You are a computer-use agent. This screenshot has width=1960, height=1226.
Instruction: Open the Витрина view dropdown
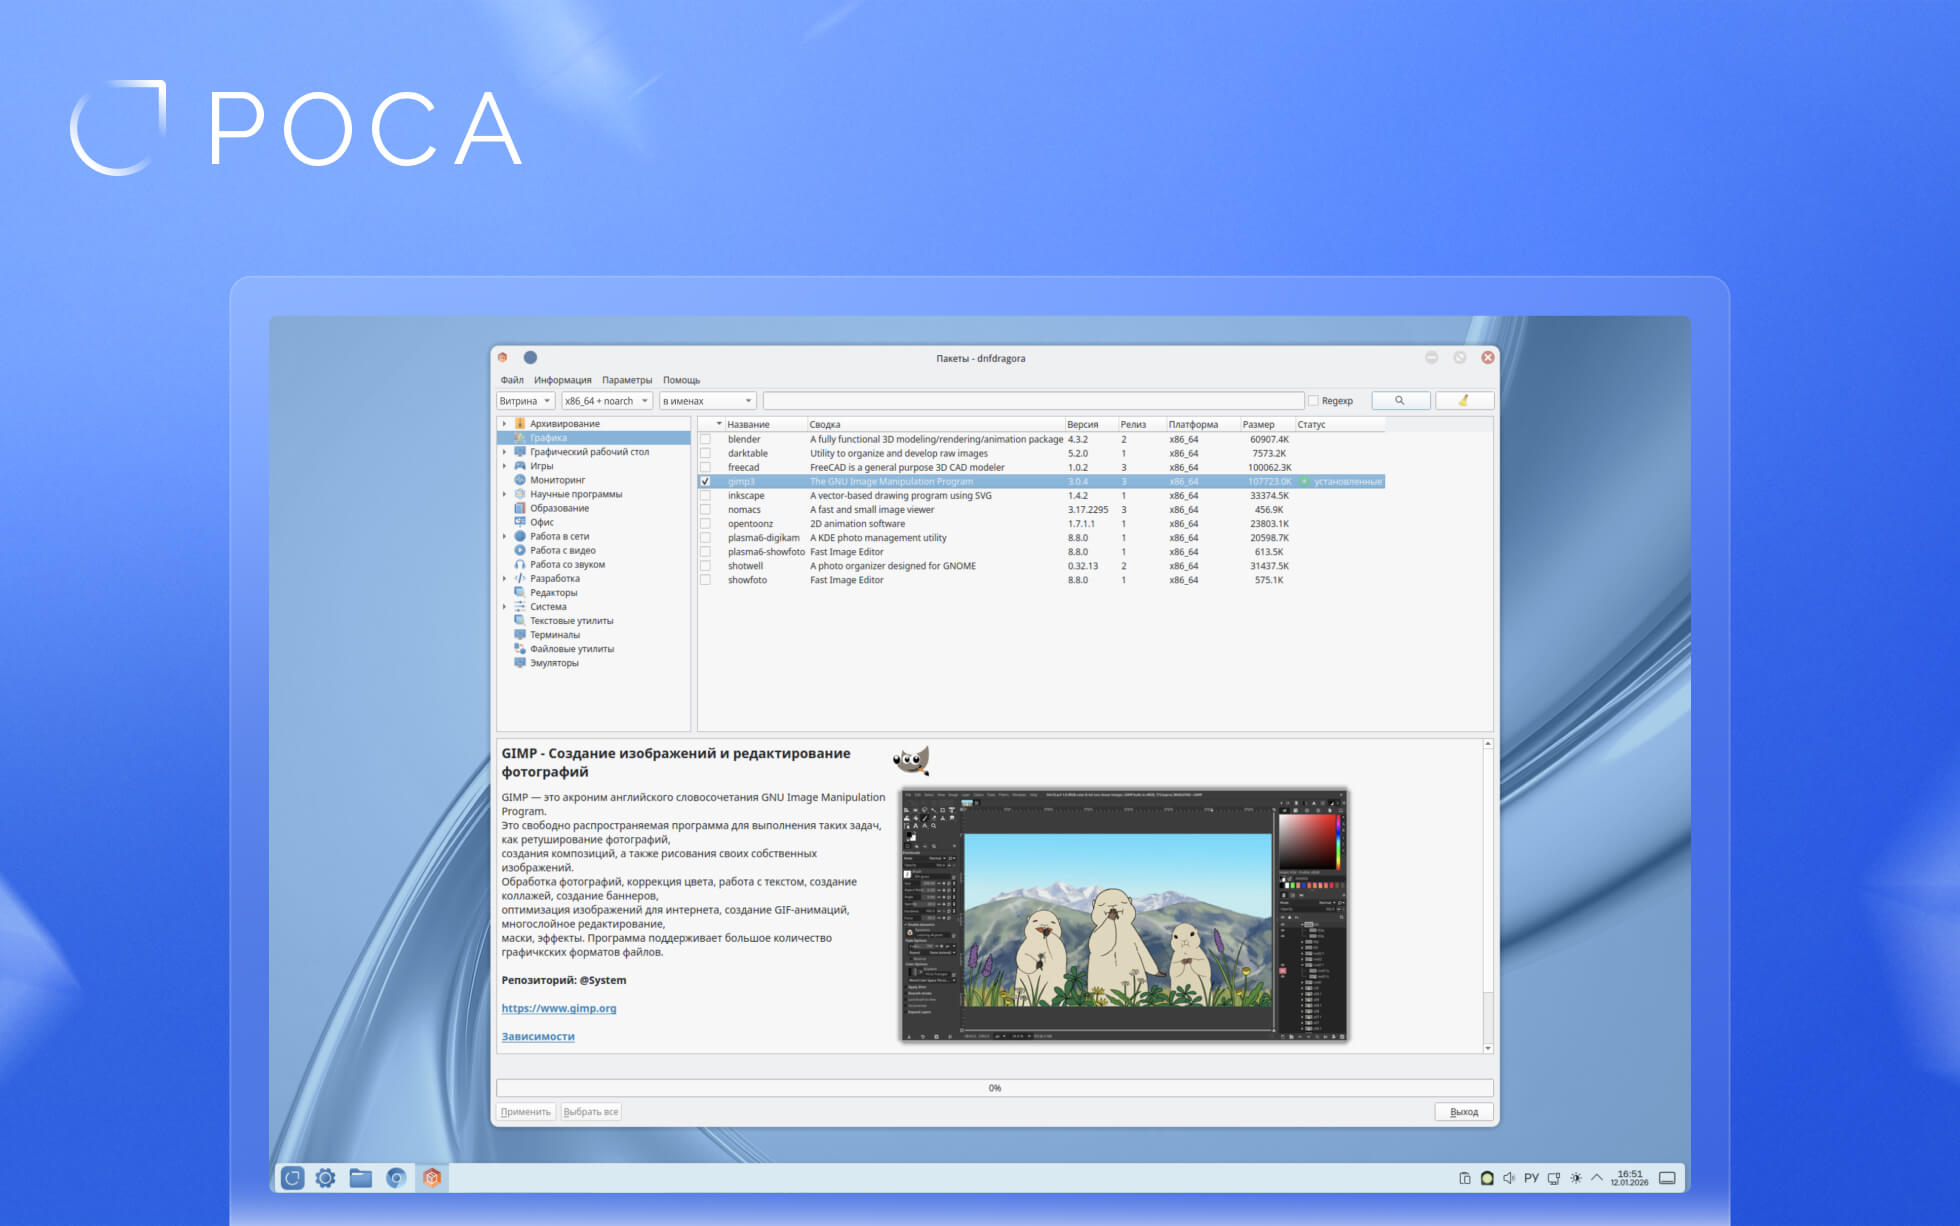526,401
